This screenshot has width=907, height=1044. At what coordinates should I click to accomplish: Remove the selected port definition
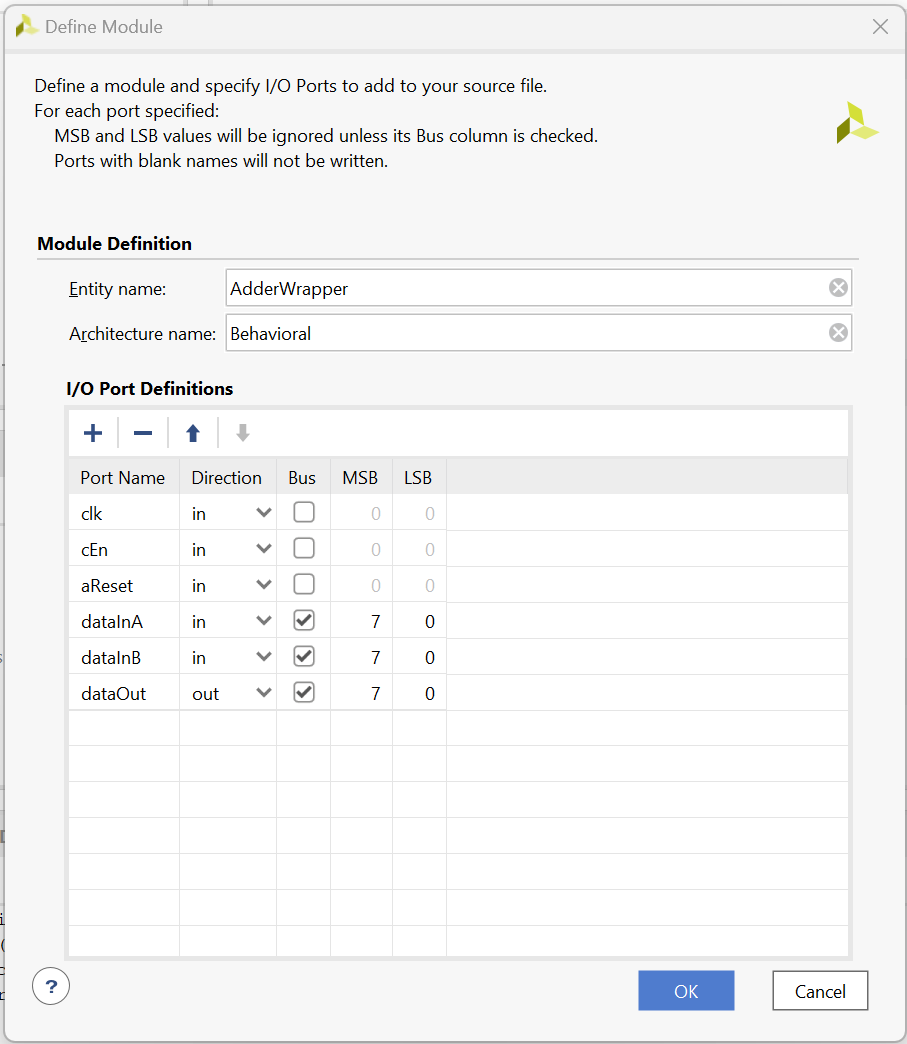pos(142,432)
